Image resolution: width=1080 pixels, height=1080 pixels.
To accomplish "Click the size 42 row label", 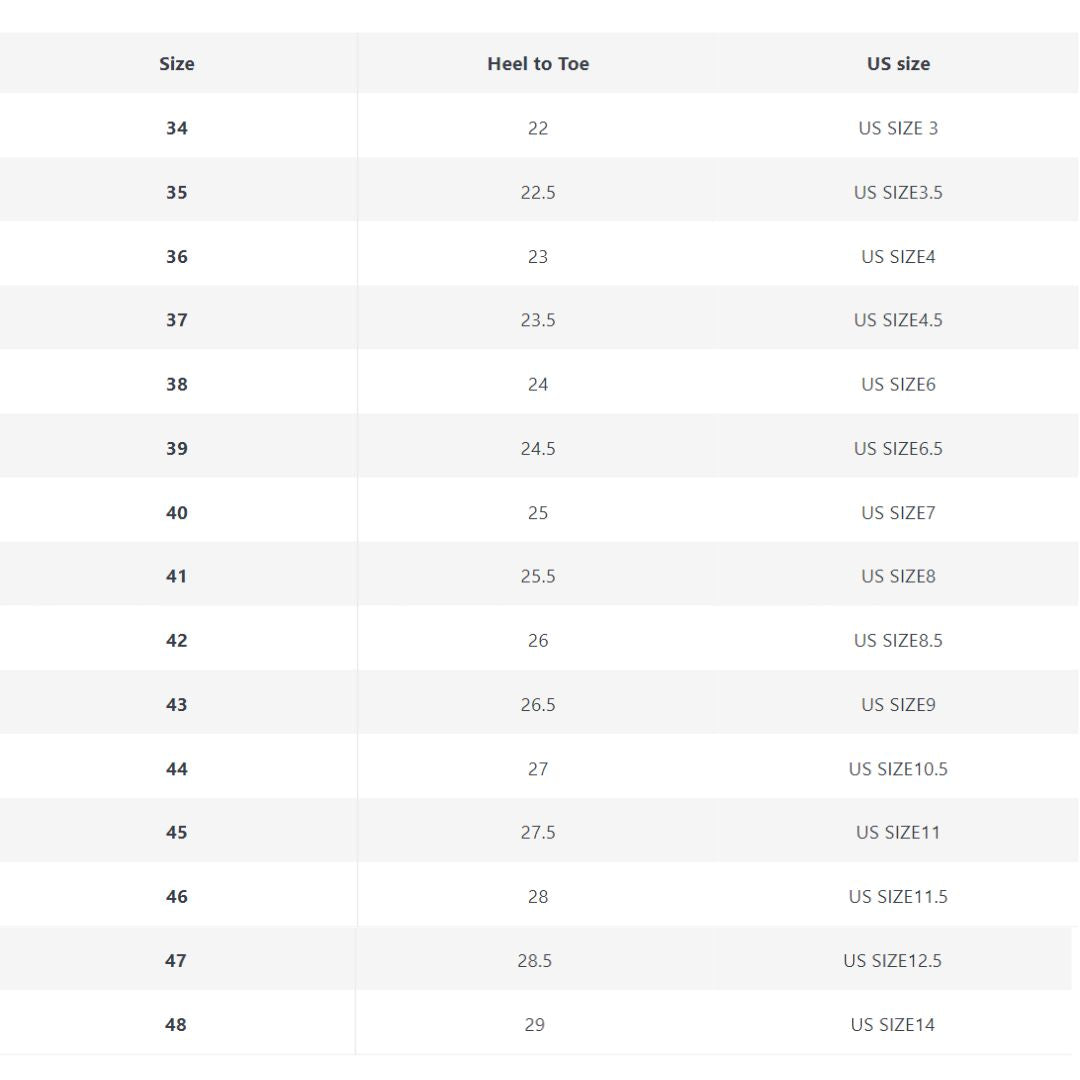I will coord(177,640).
